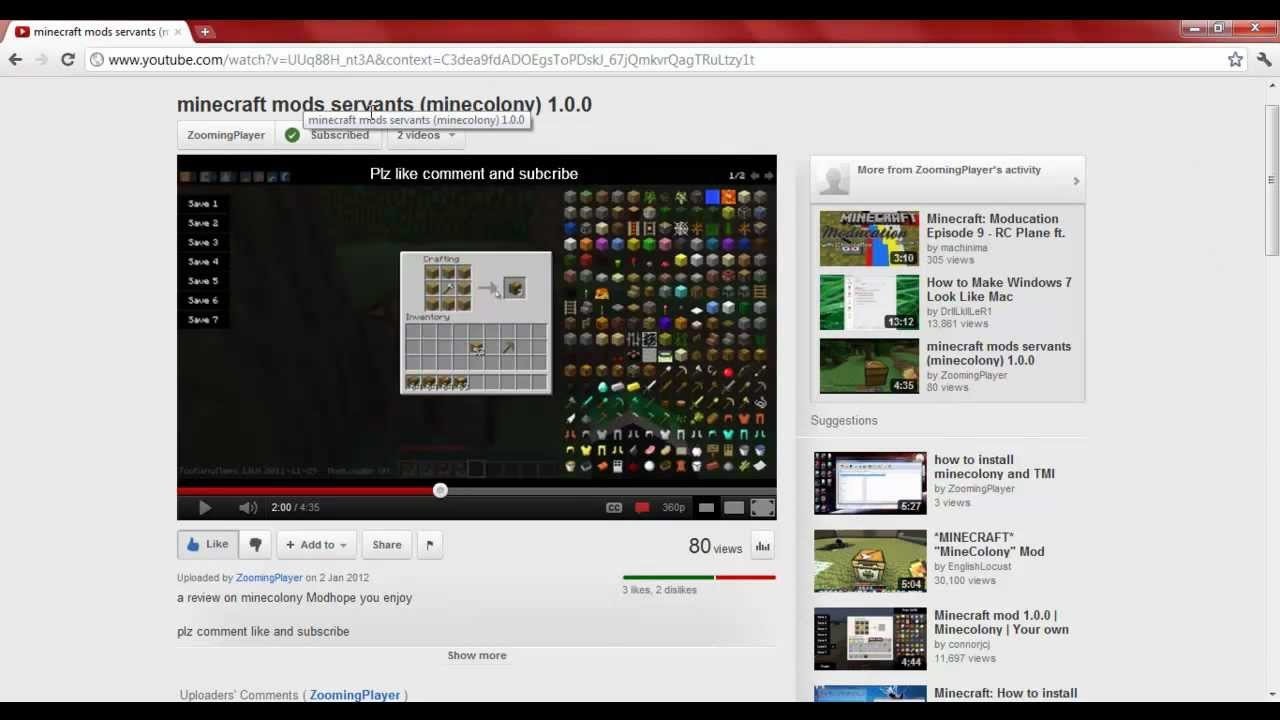
Task: Click the Suggestions heading
Action: click(844, 421)
